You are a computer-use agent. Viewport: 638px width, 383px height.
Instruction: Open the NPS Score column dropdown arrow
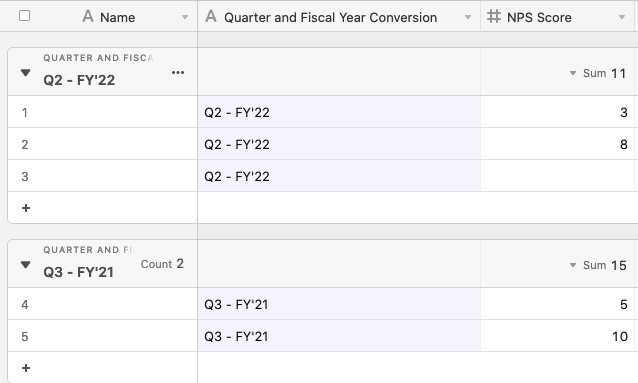pyautogui.click(x=622, y=17)
